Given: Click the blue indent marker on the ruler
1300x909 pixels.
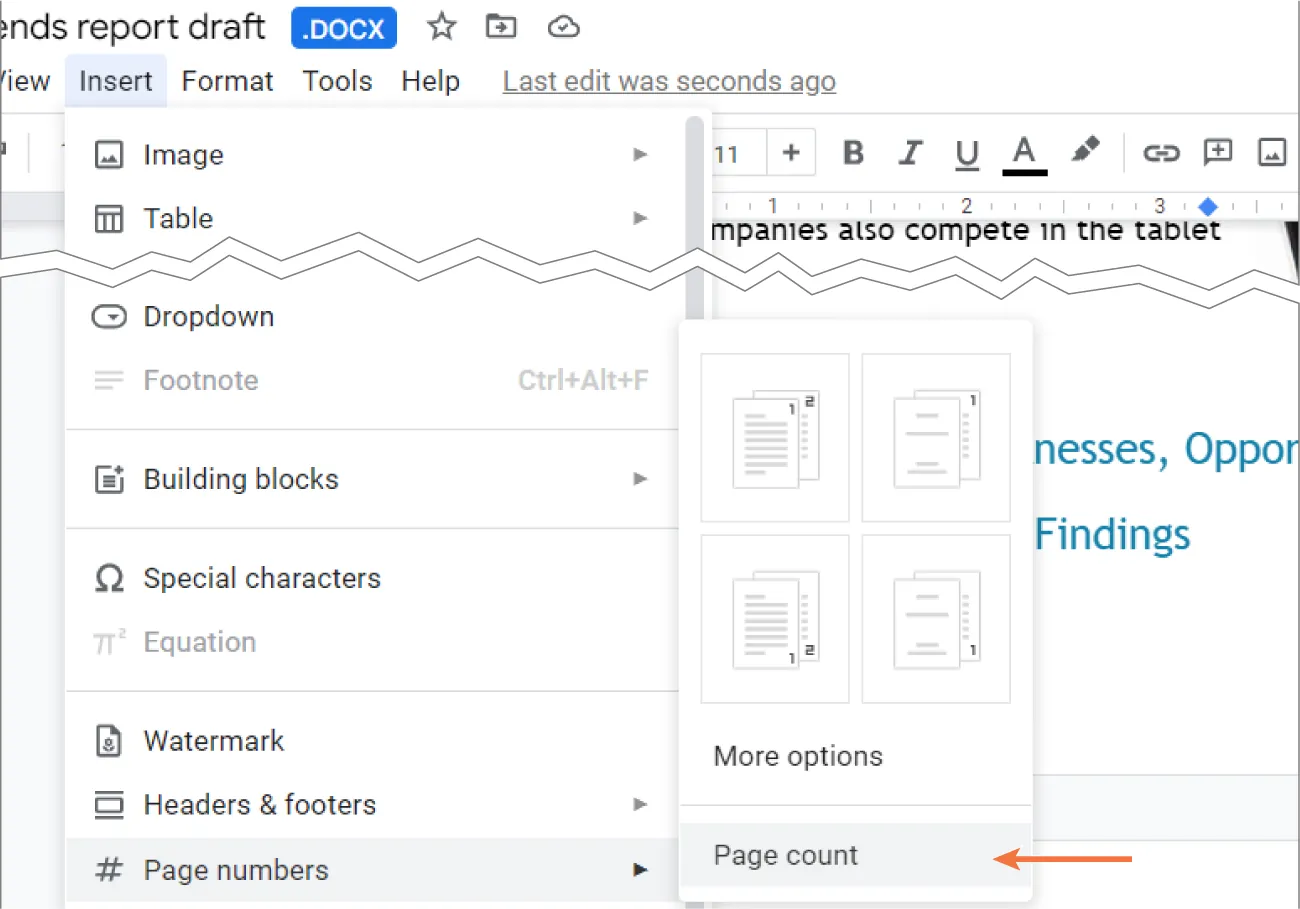Looking at the screenshot, I should click(1207, 207).
